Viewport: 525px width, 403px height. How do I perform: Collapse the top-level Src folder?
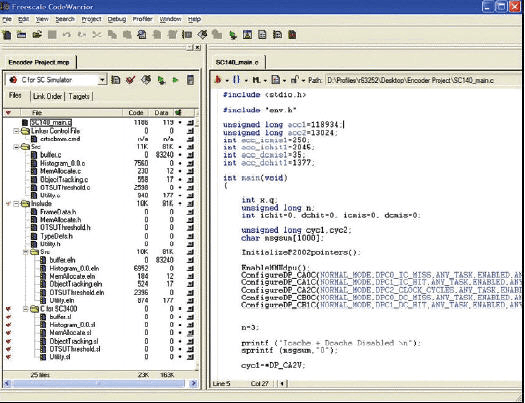click(x=16, y=147)
